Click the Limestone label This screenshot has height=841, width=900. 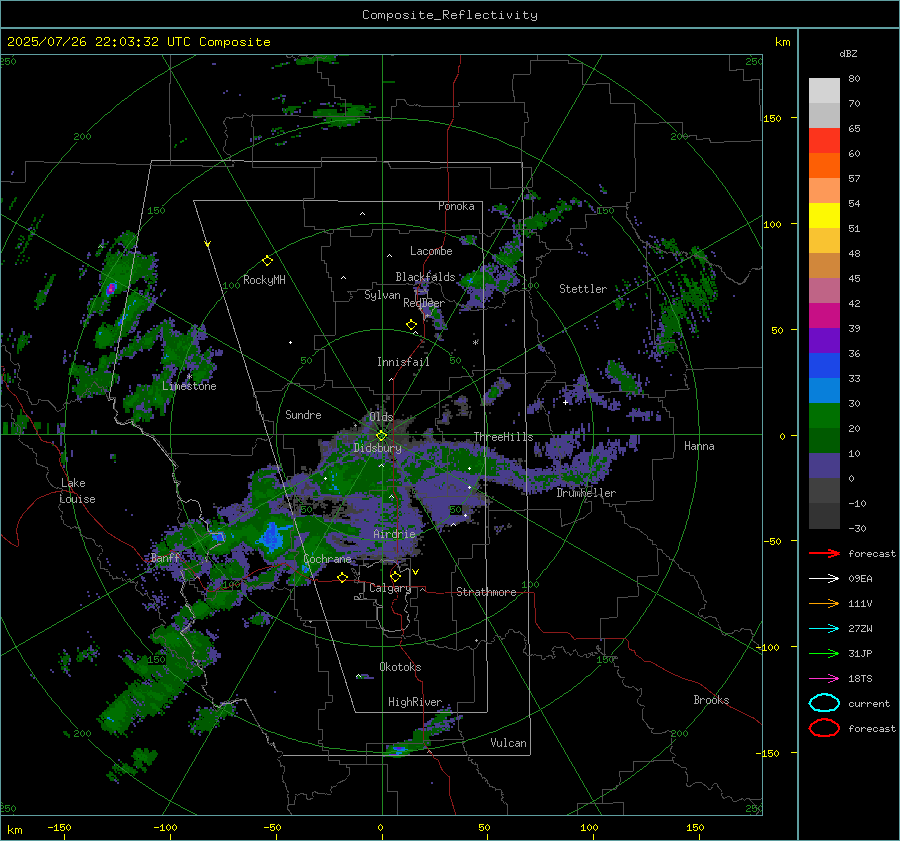pyautogui.click(x=189, y=386)
